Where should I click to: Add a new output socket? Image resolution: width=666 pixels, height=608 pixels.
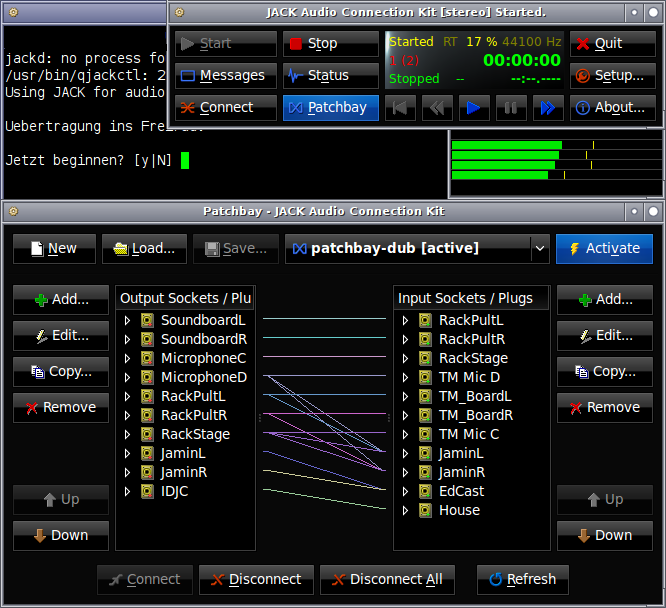pyautogui.click(x=61, y=300)
